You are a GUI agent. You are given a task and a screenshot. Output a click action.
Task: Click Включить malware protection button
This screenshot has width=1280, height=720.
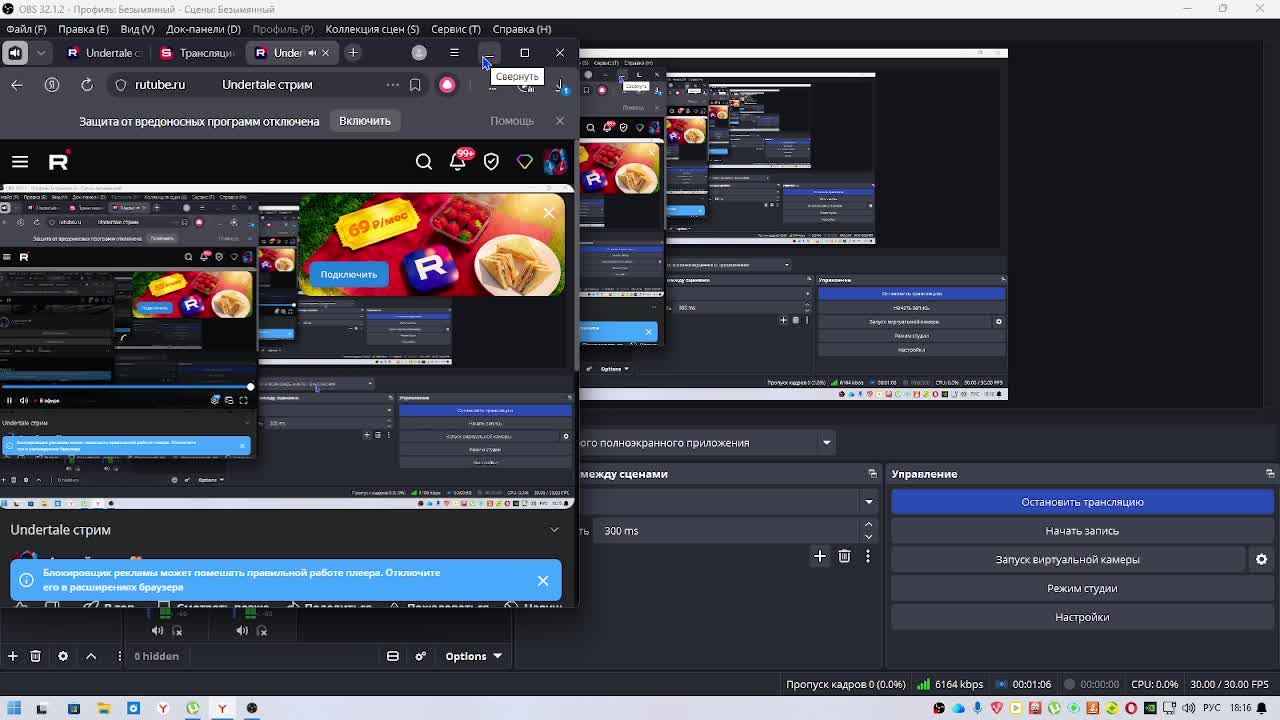click(365, 121)
